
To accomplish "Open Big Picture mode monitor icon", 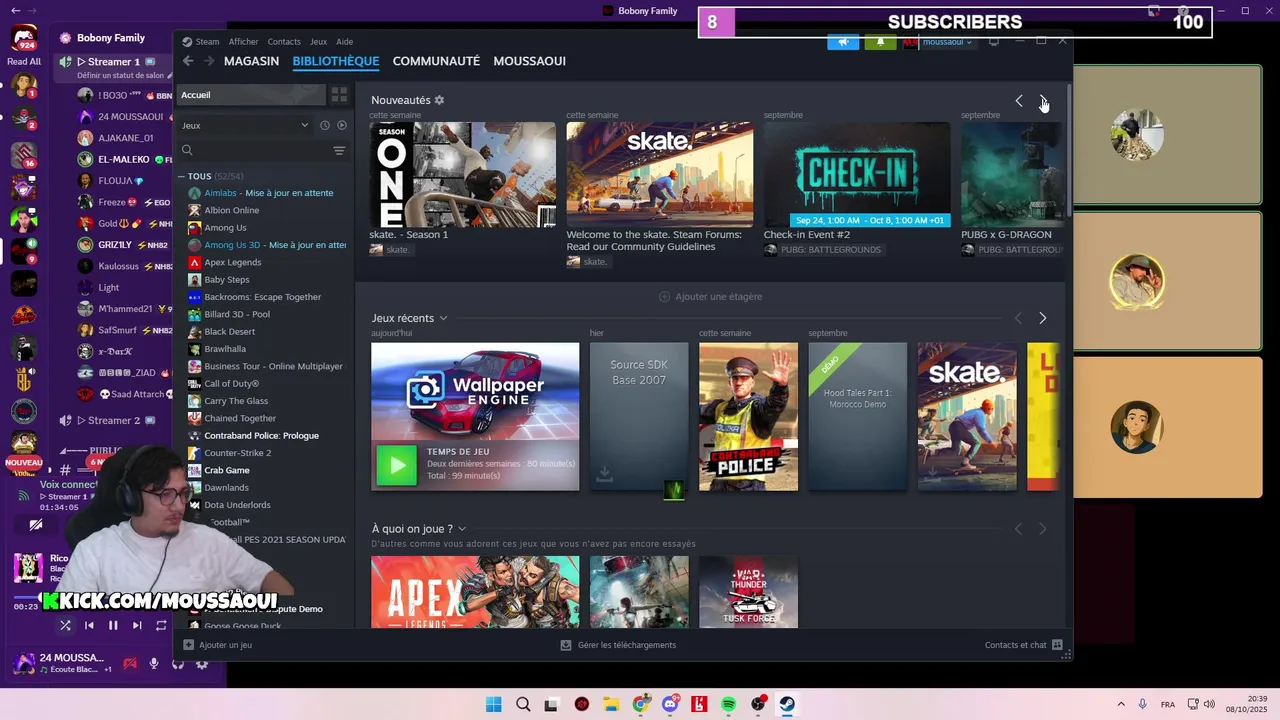I will coord(993,42).
